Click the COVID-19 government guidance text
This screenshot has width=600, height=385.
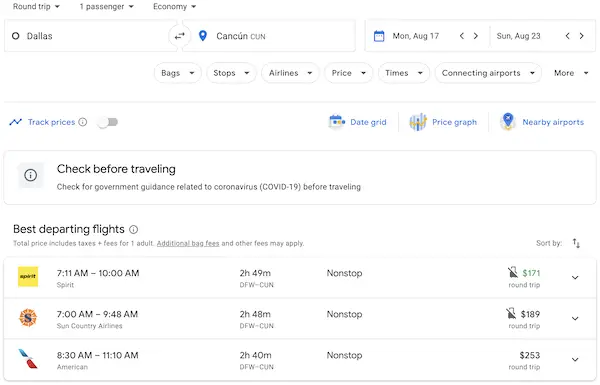click(x=209, y=187)
